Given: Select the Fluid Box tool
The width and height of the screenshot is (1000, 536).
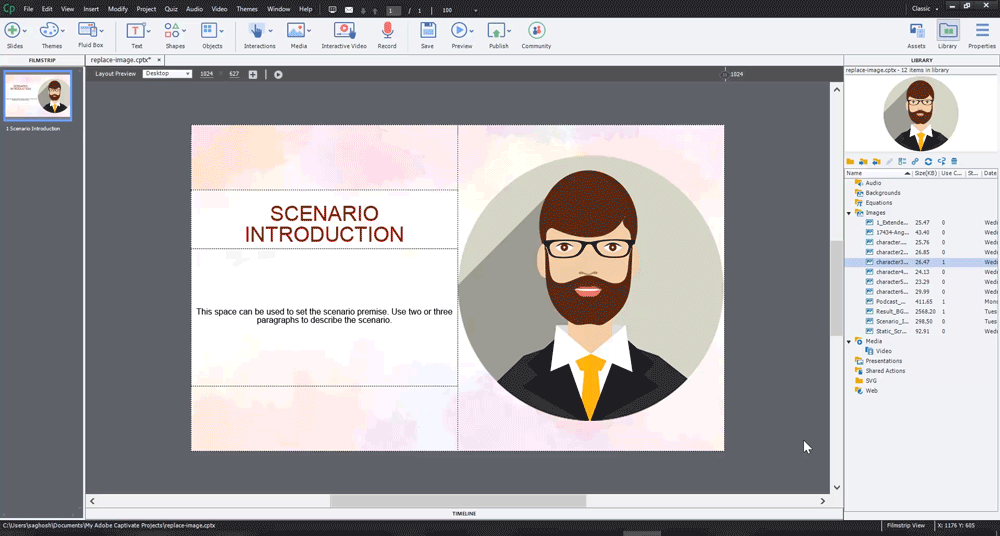Looking at the screenshot, I should click(87, 29).
